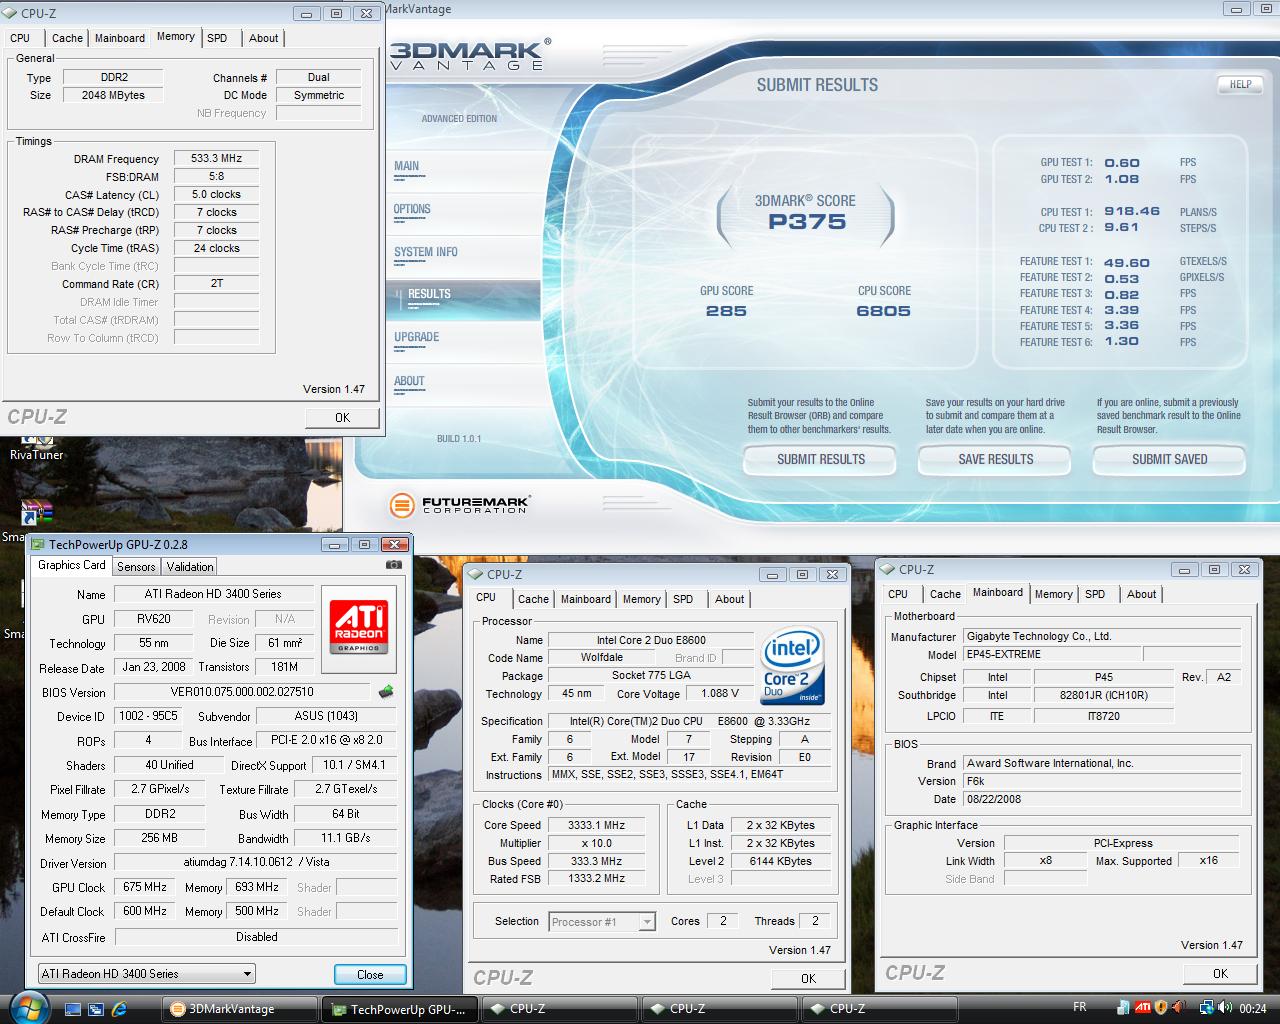Launch Internet Explorer from quick launch
1280x1024 pixels.
[120, 1009]
